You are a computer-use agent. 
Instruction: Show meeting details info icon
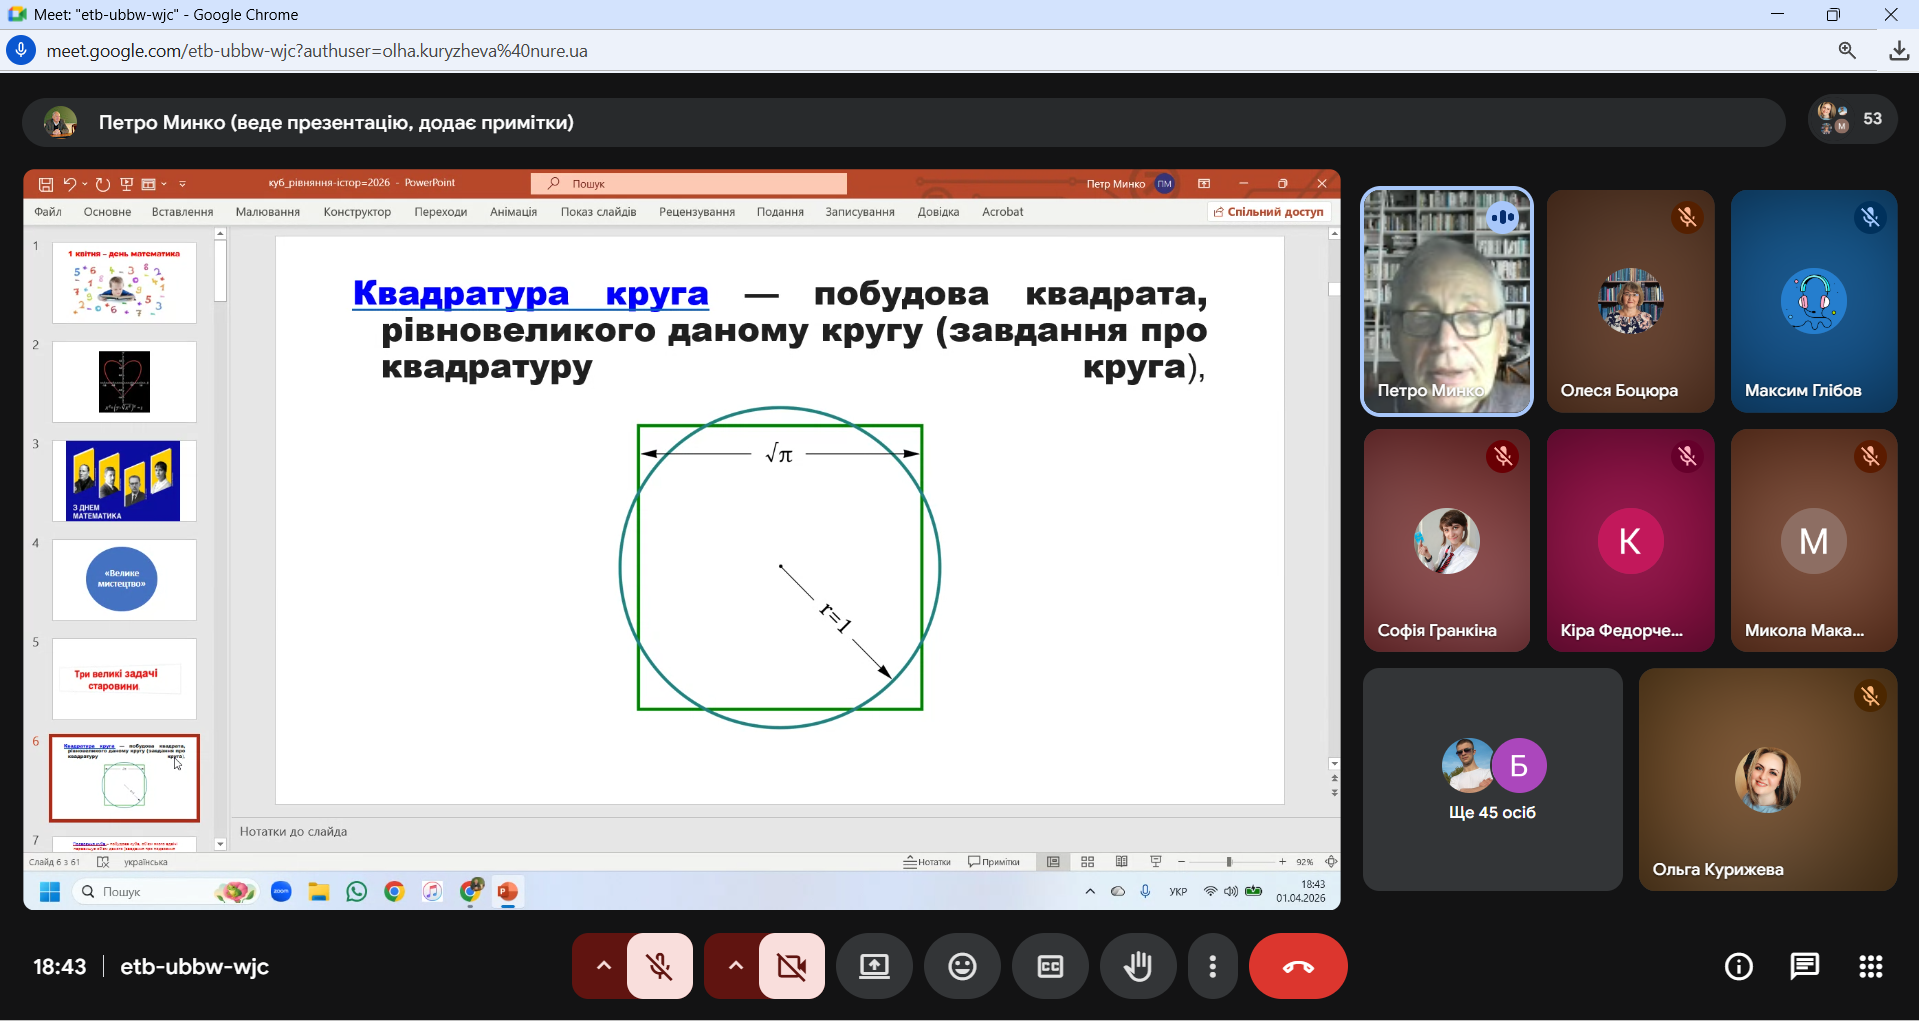1739,966
